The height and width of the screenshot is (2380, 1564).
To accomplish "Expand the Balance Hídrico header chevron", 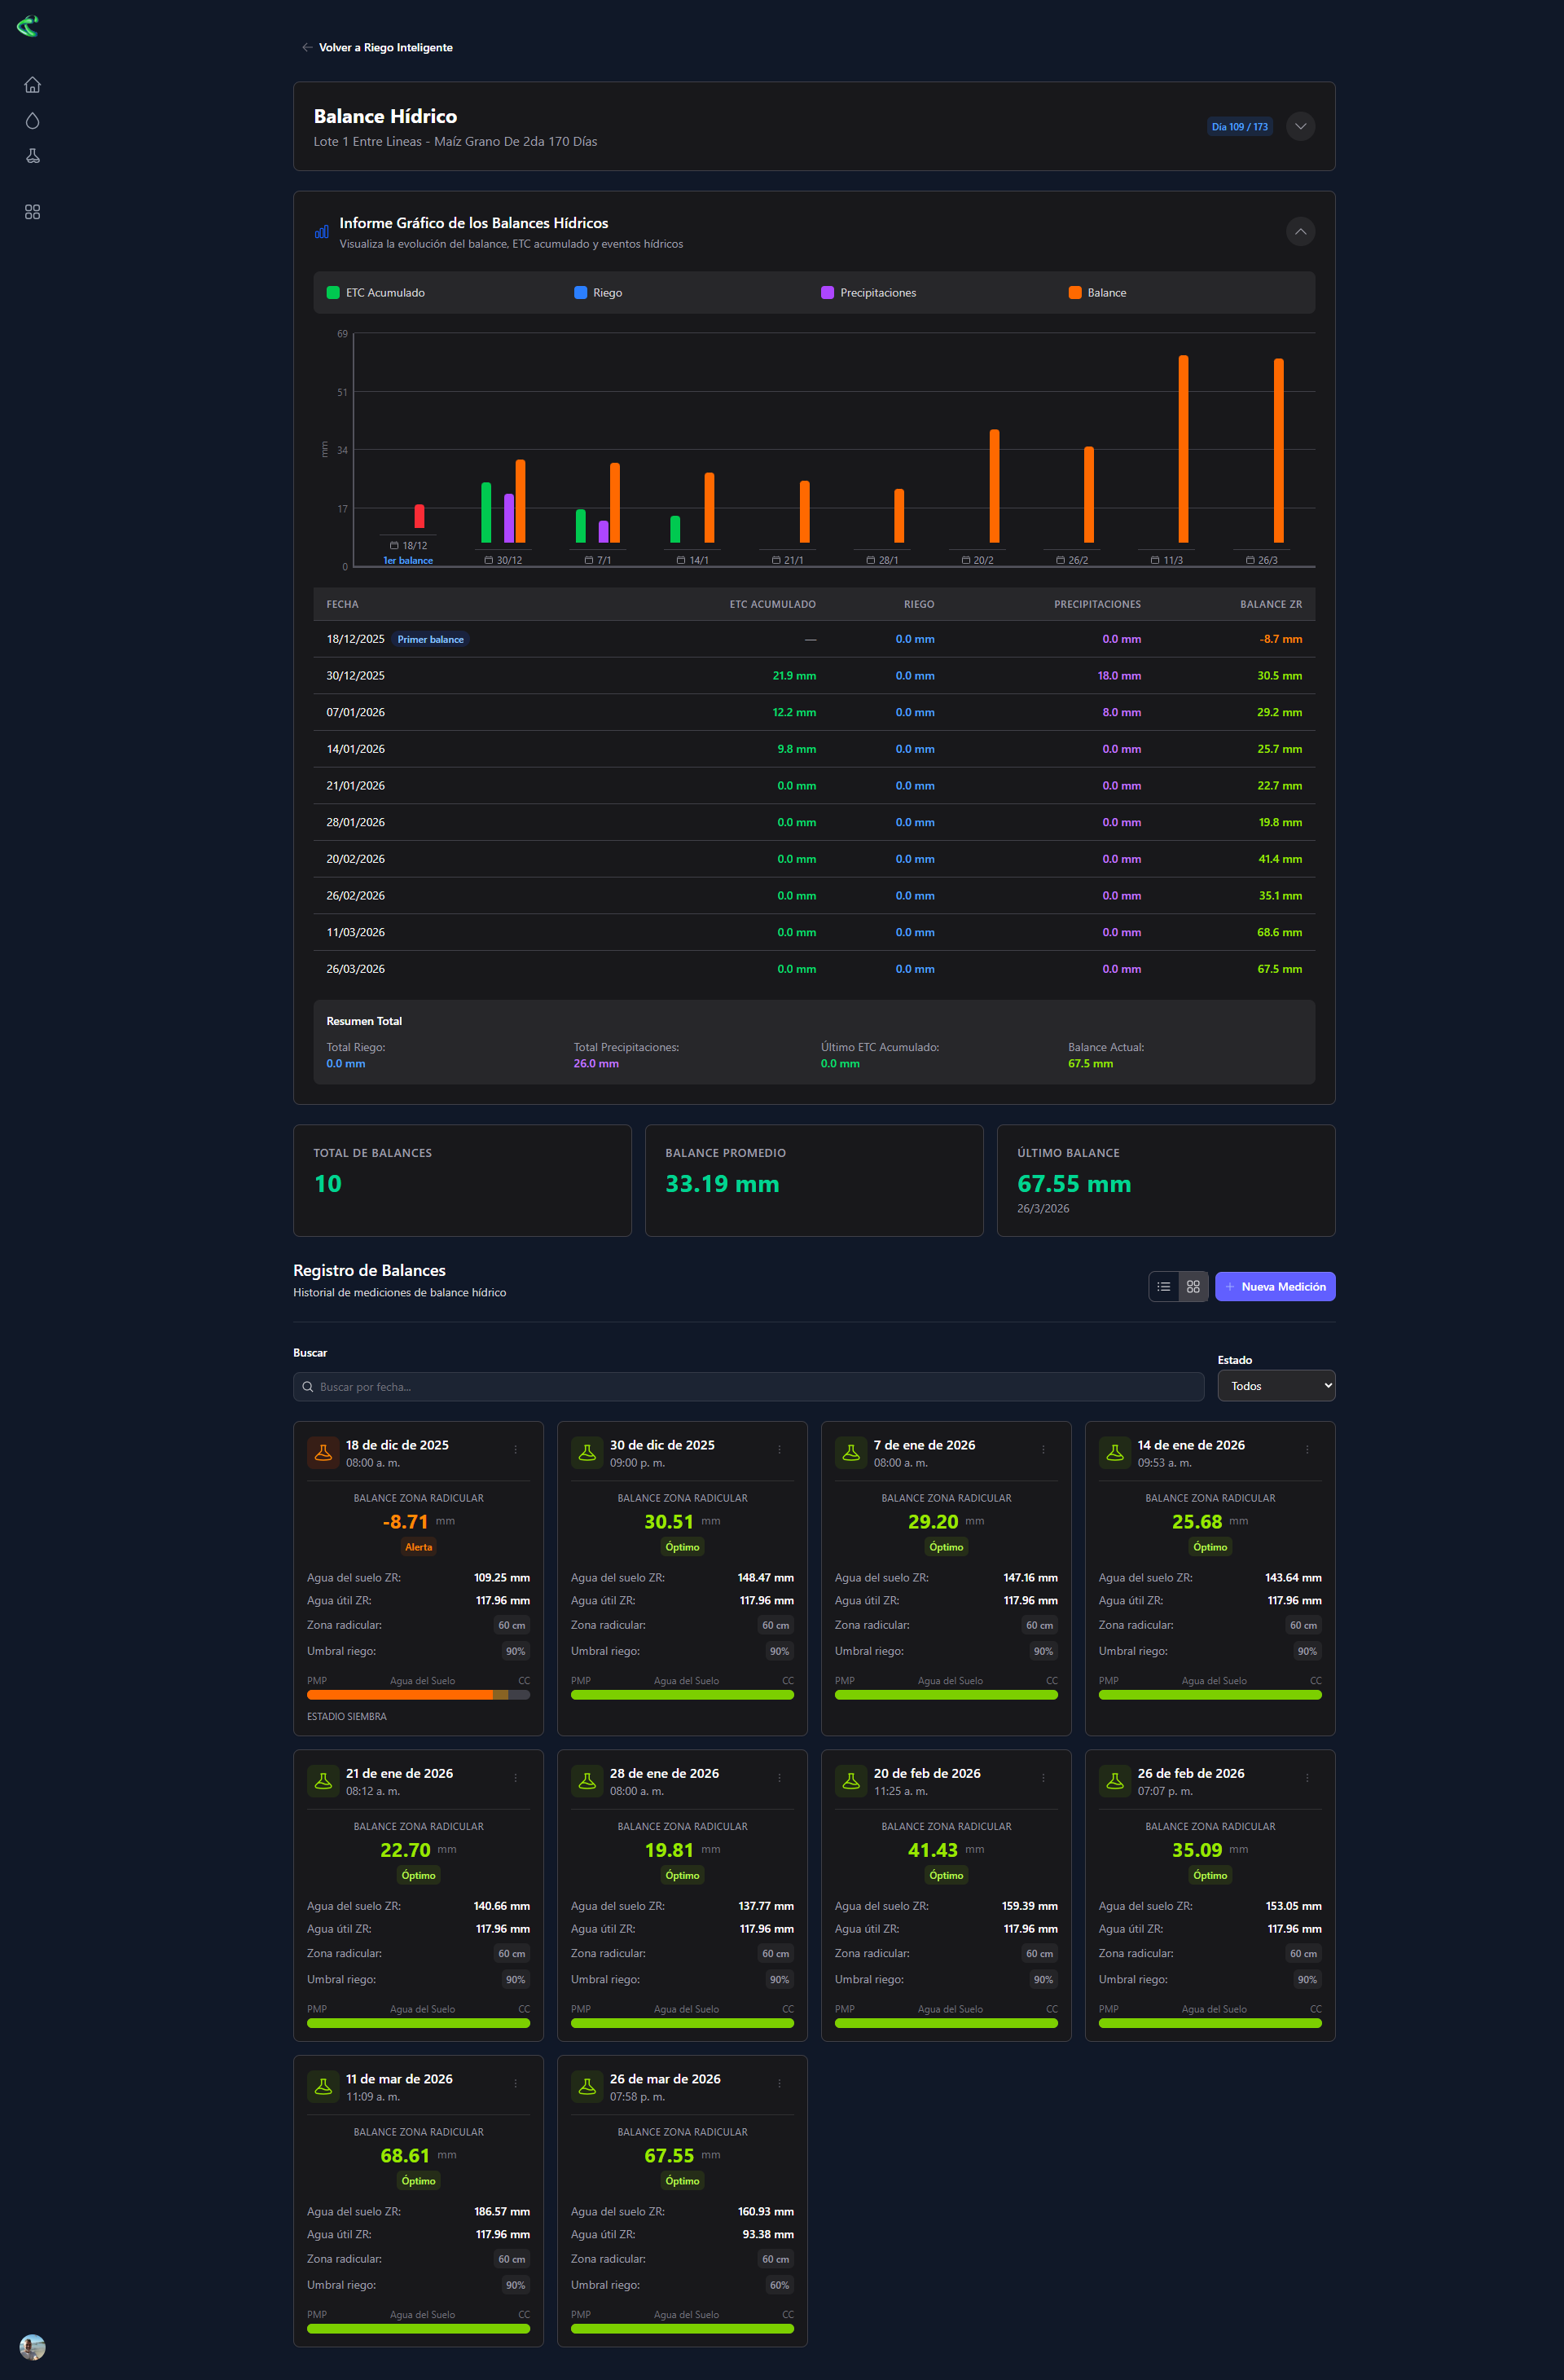I will click(x=1300, y=126).
